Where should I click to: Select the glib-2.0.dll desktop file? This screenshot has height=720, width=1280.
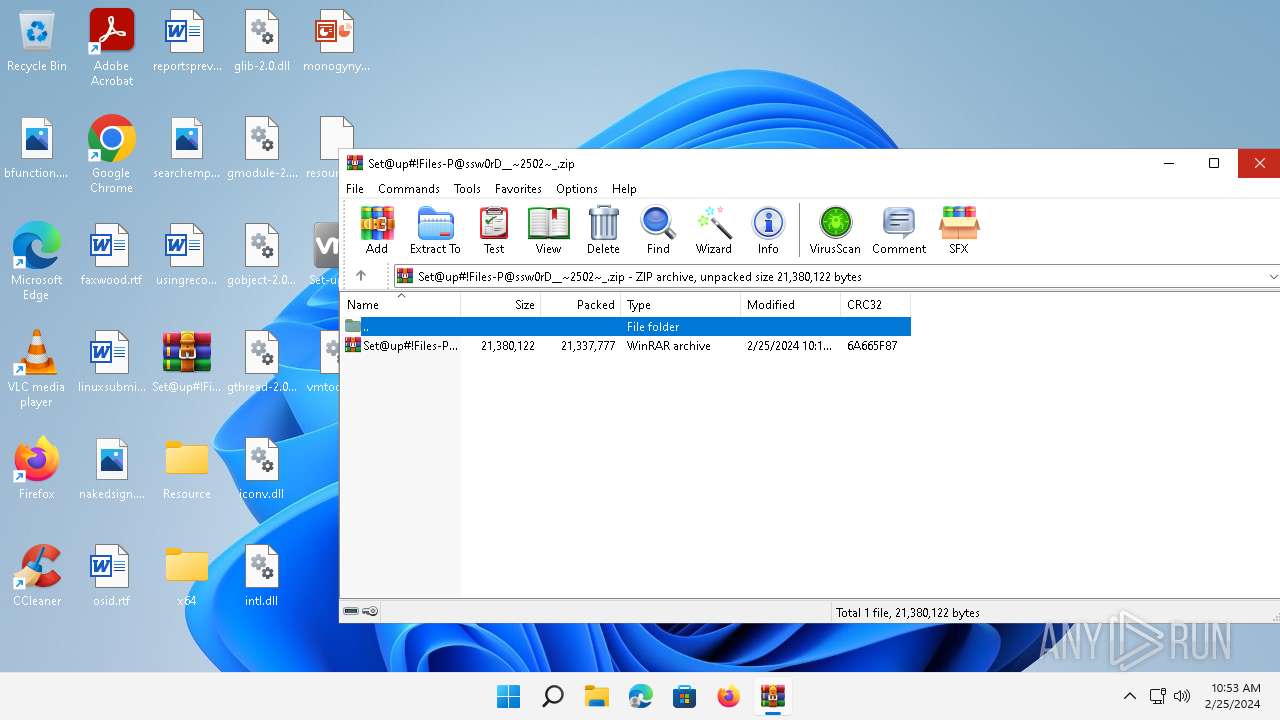coord(261,41)
